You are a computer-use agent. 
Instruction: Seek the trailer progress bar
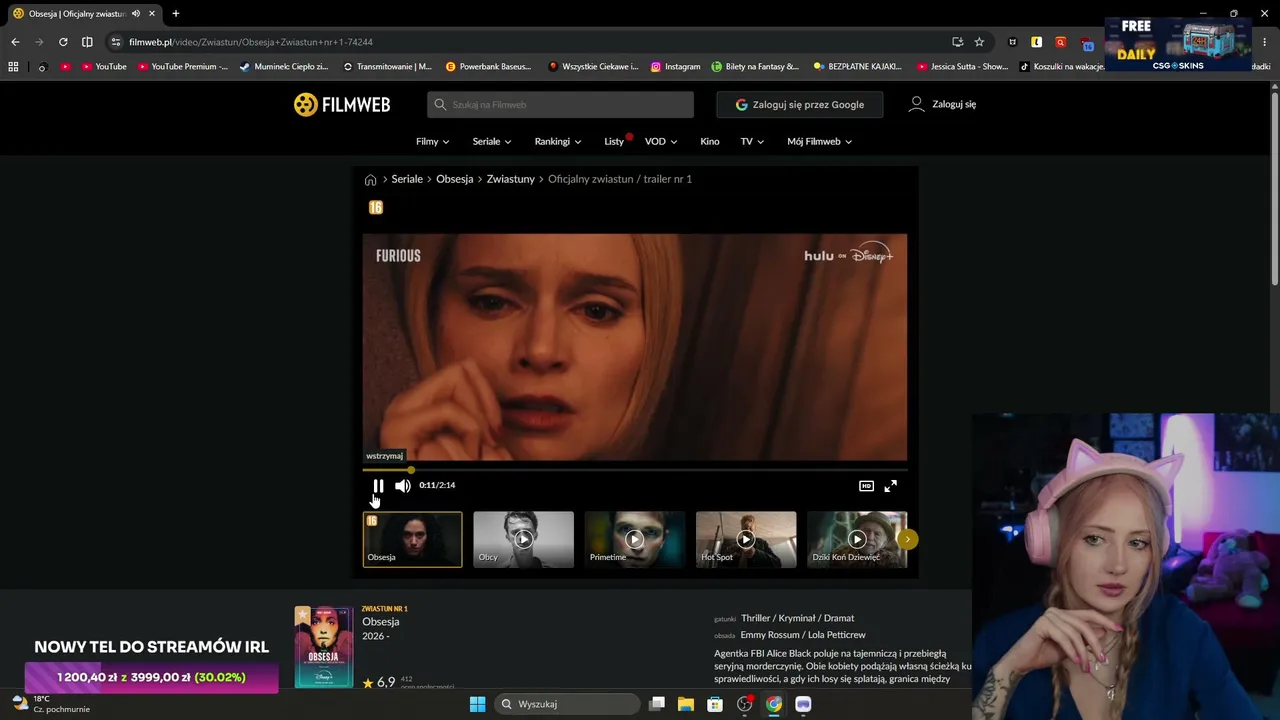point(635,470)
